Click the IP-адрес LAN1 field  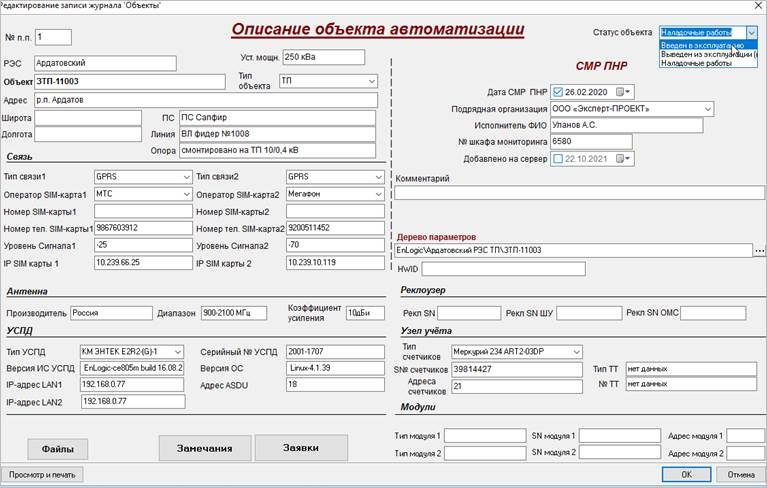tap(132, 384)
